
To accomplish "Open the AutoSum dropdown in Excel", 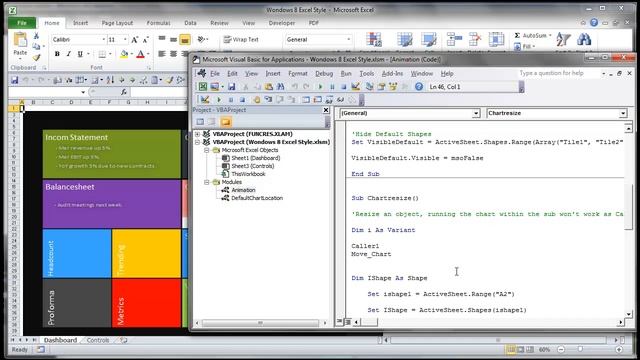I will (550, 36).
